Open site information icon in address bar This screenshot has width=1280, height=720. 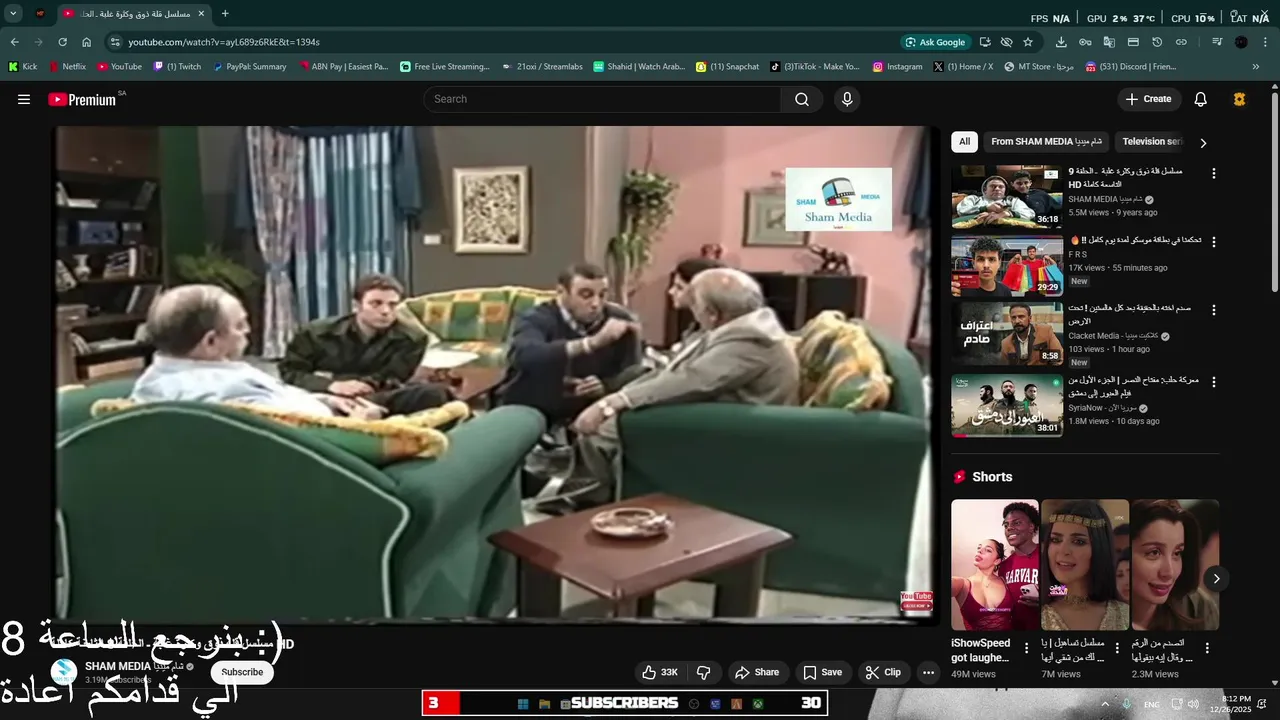(x=114, y=42)
